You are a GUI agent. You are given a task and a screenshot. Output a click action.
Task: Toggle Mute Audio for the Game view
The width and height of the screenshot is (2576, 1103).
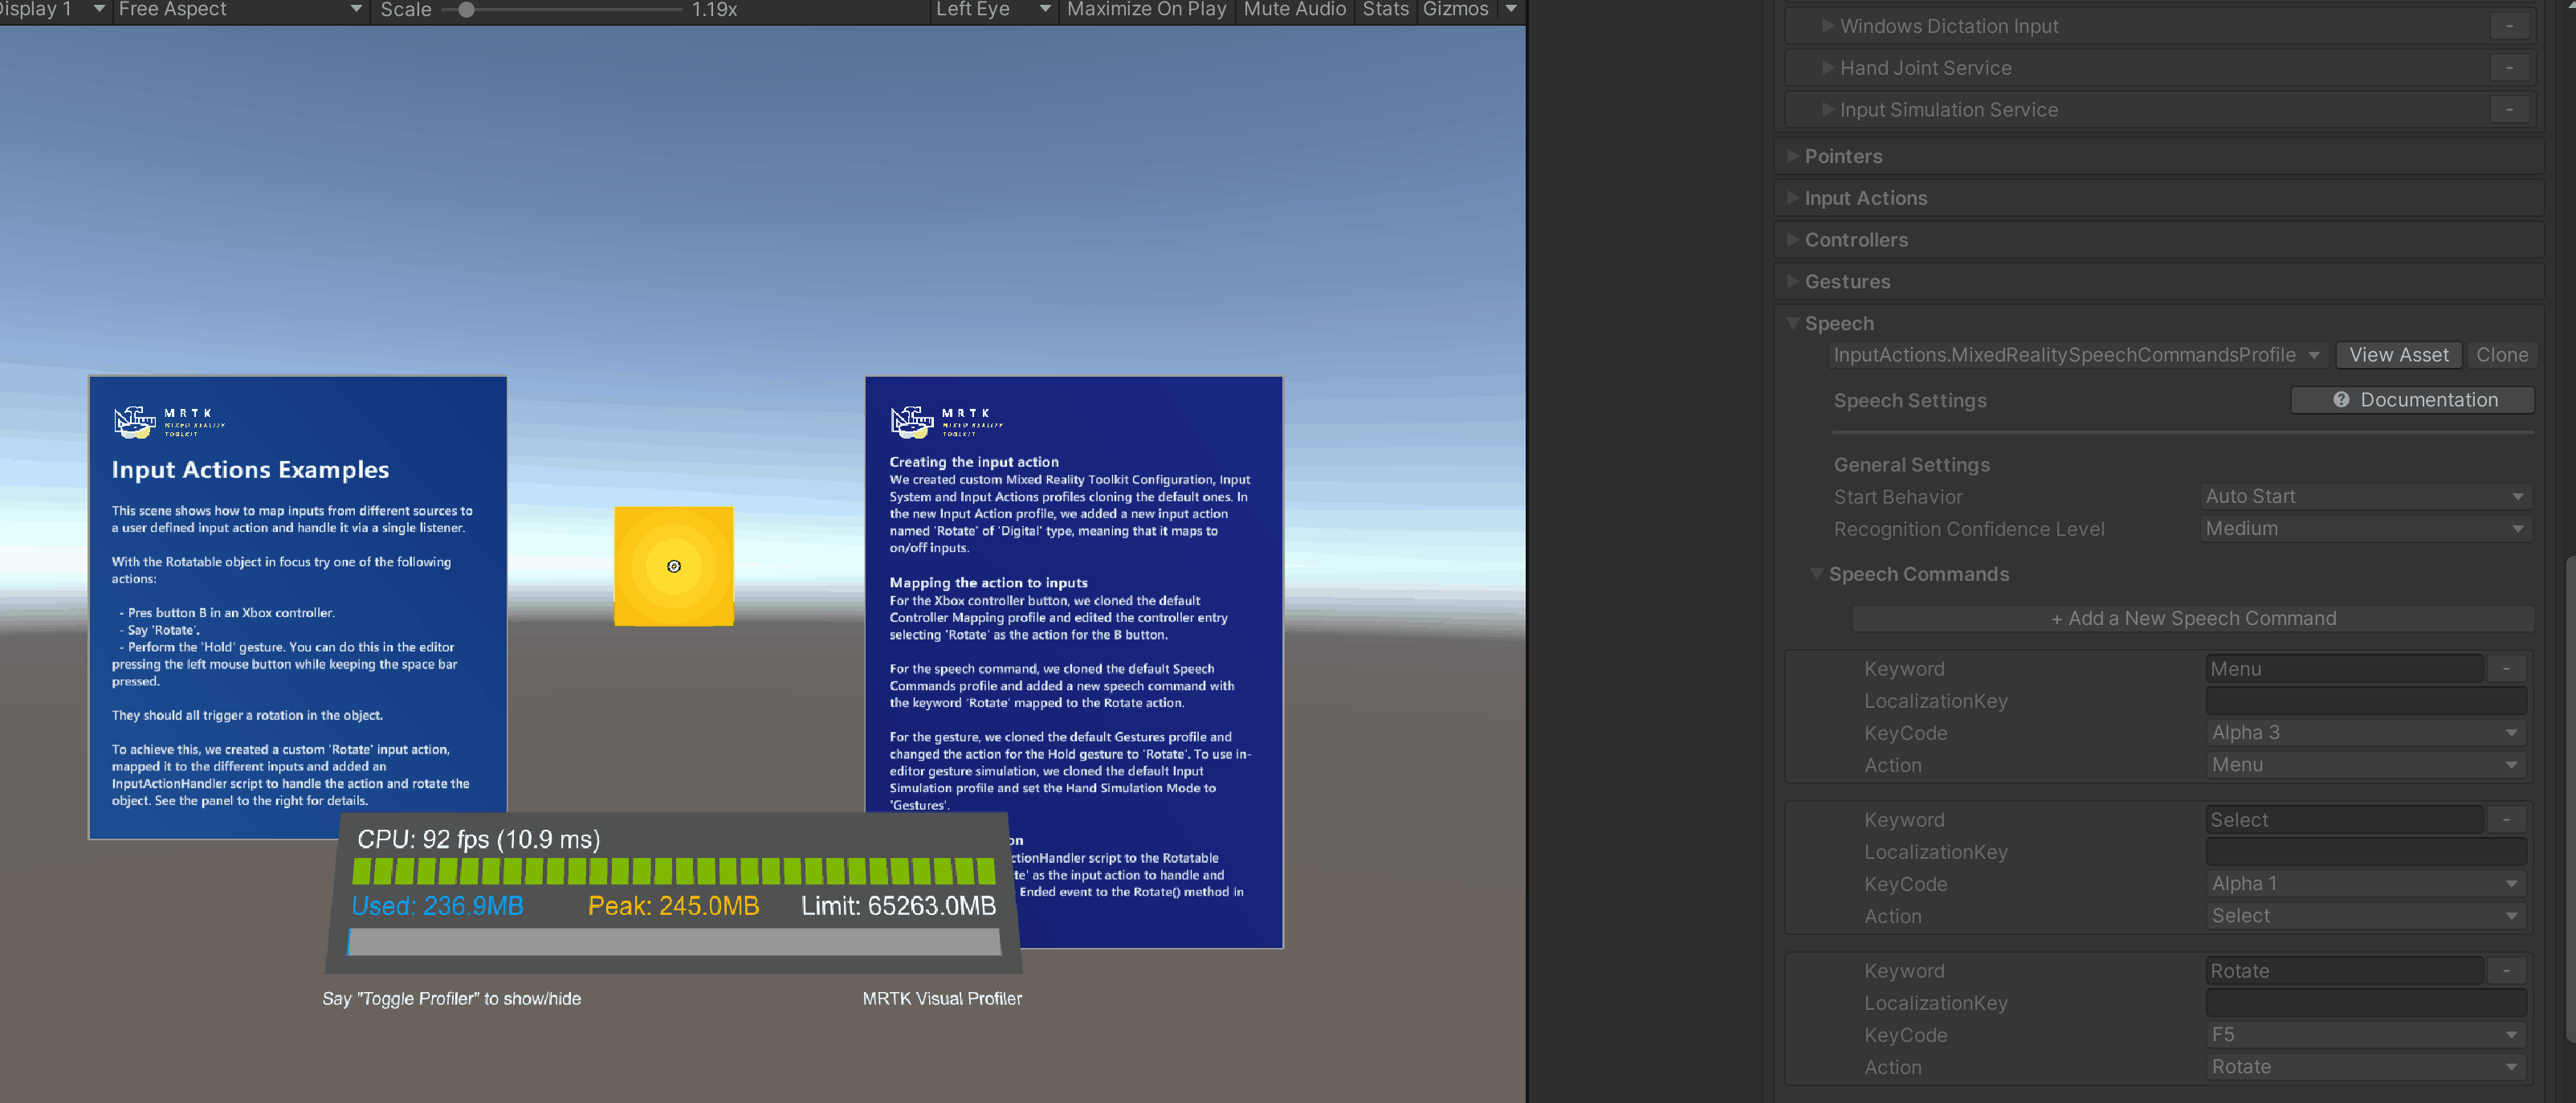(x=1294, y=10)
